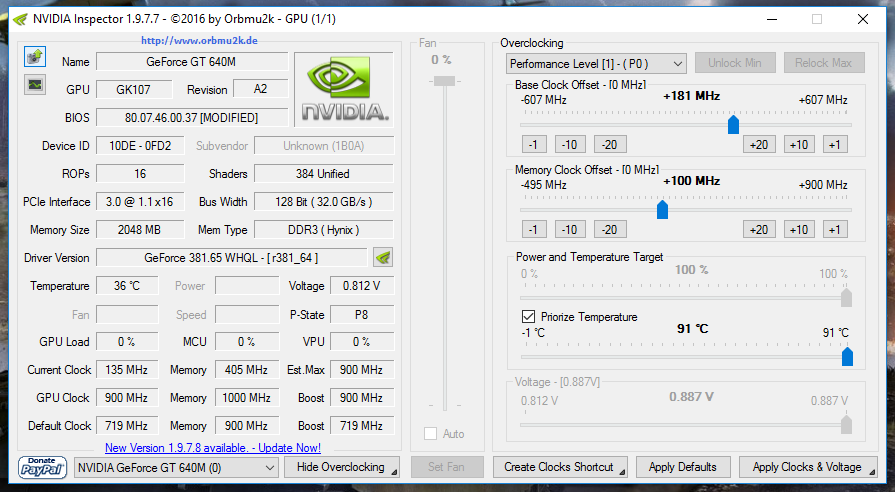Click the NVIDIA logo image

tap(344, 90)
